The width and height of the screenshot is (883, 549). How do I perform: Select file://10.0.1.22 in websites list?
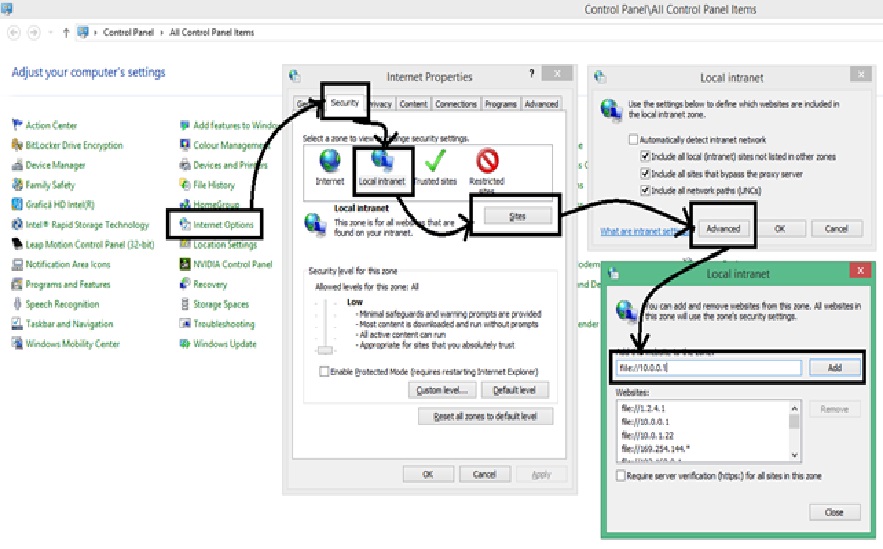648,436
